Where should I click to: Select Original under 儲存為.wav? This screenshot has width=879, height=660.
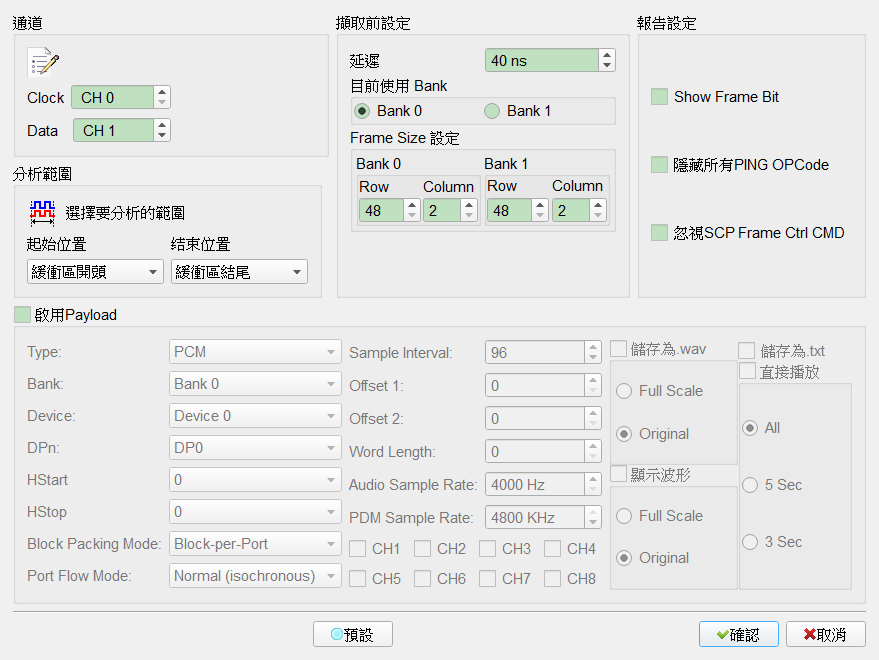[x=624, y=434]
